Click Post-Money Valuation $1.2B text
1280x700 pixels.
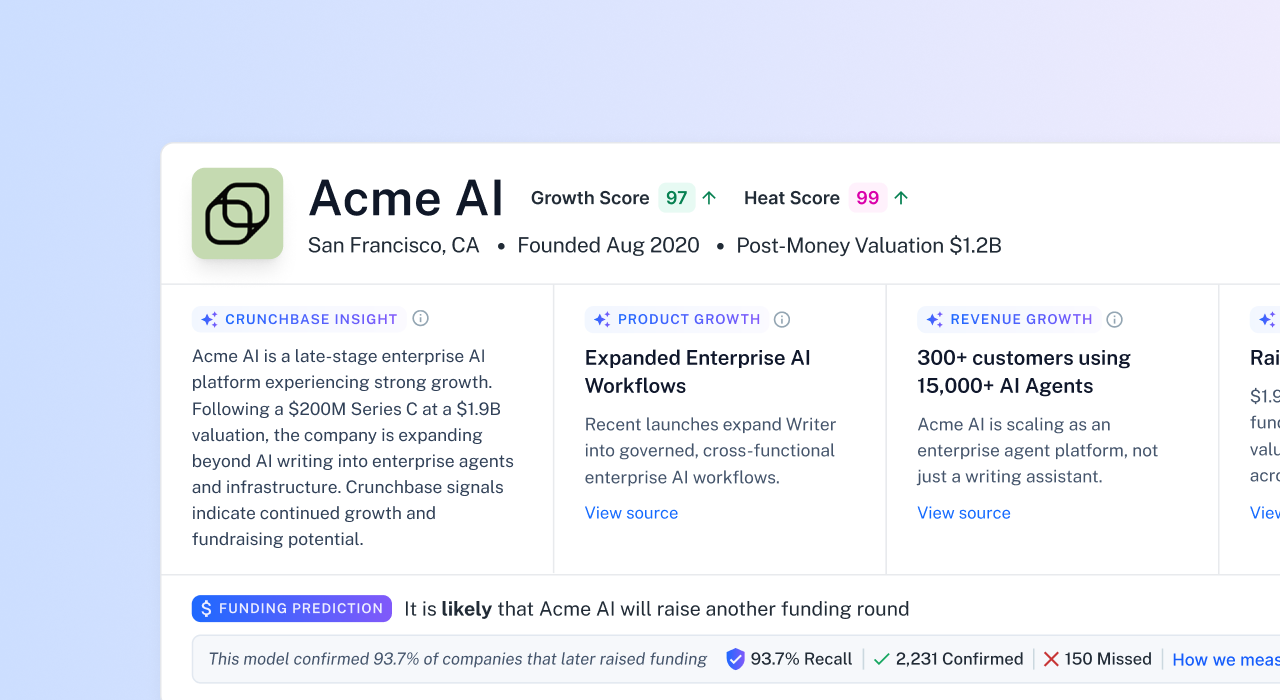(x=869, y=246)
